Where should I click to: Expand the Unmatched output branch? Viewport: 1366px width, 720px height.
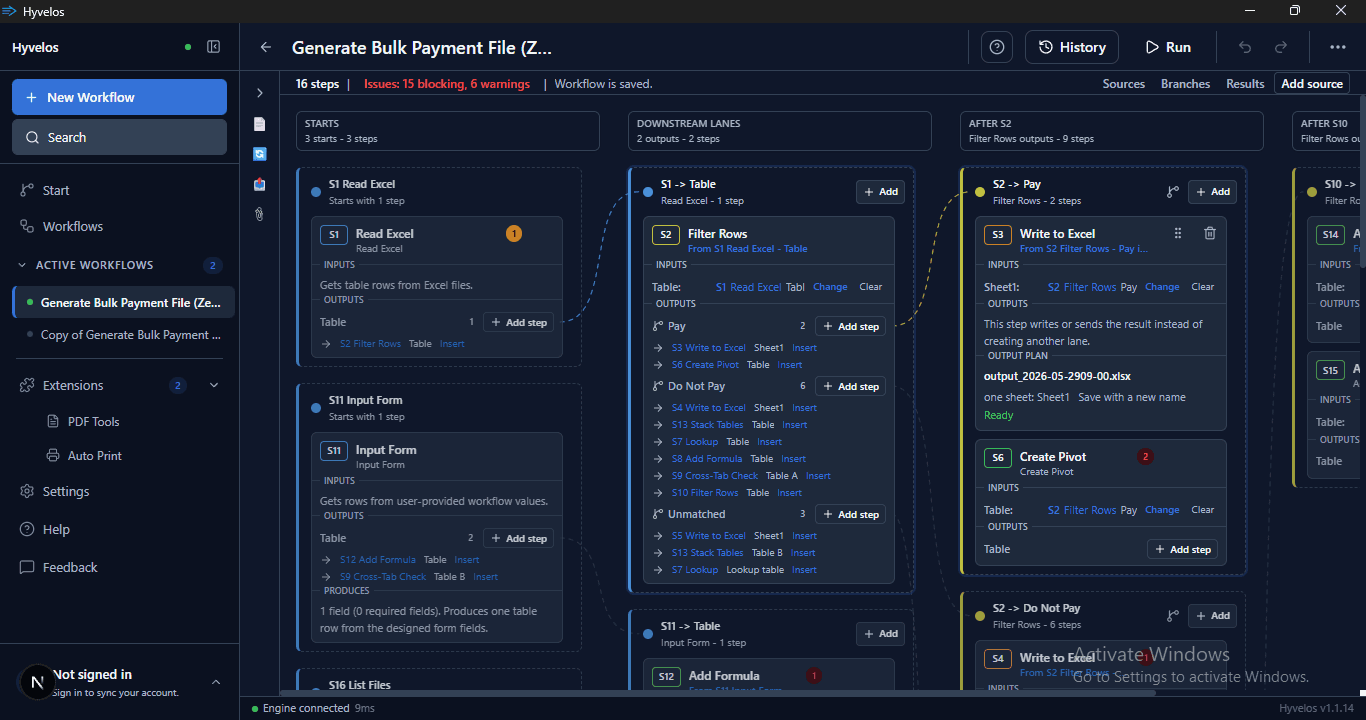click(658, 514)
